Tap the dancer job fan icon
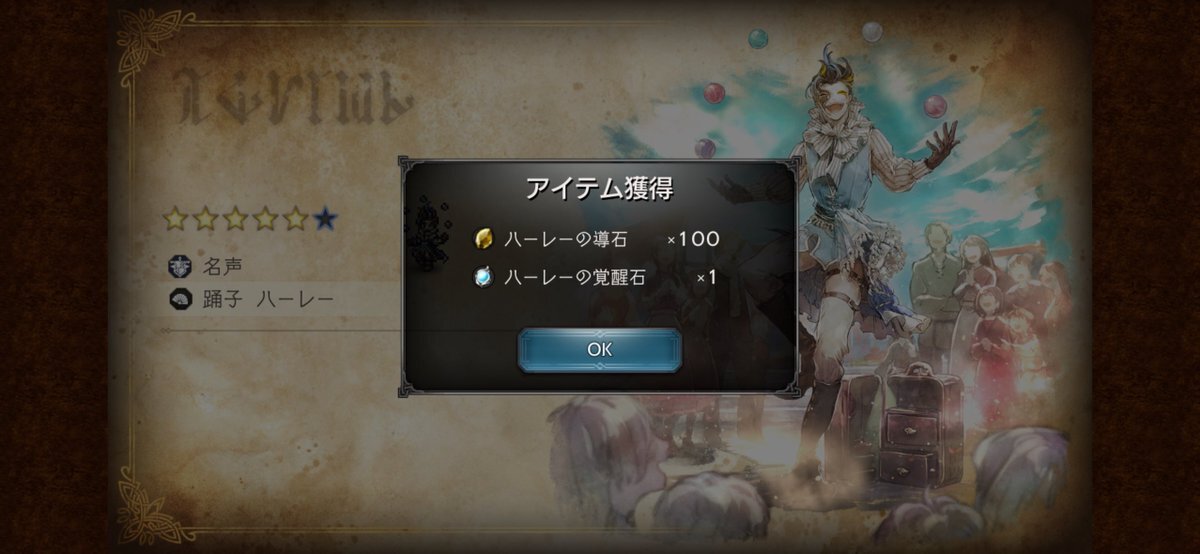This screenshot has width=1200, height=554. click(x=181, y=299)
